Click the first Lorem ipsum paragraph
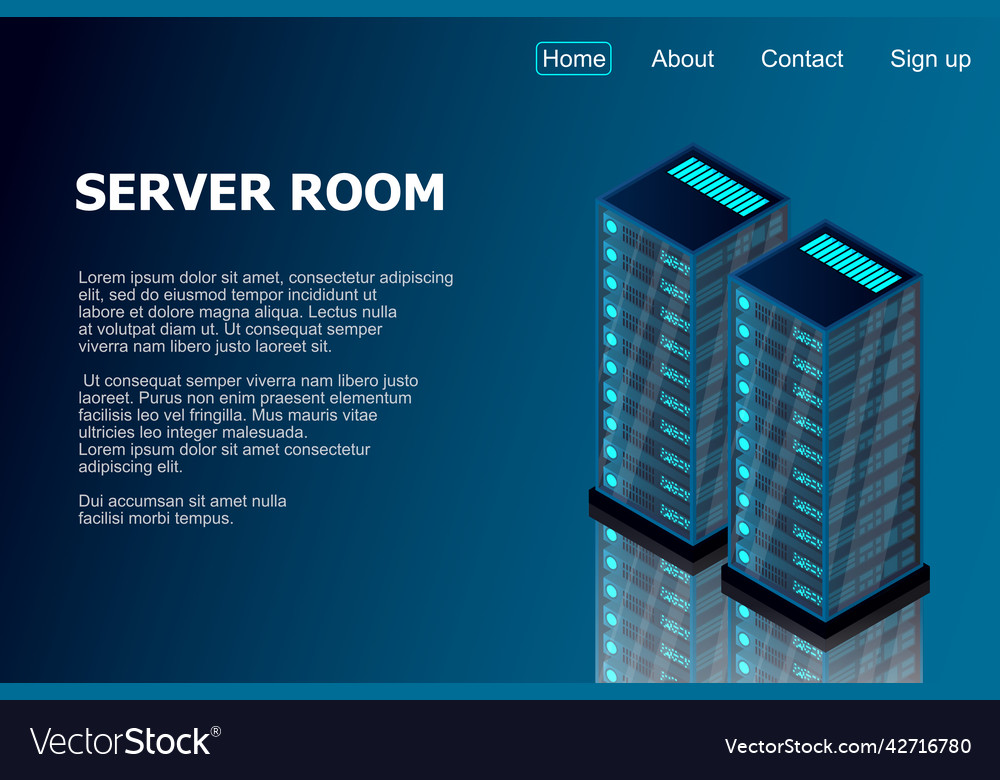 tap(265, 312)
